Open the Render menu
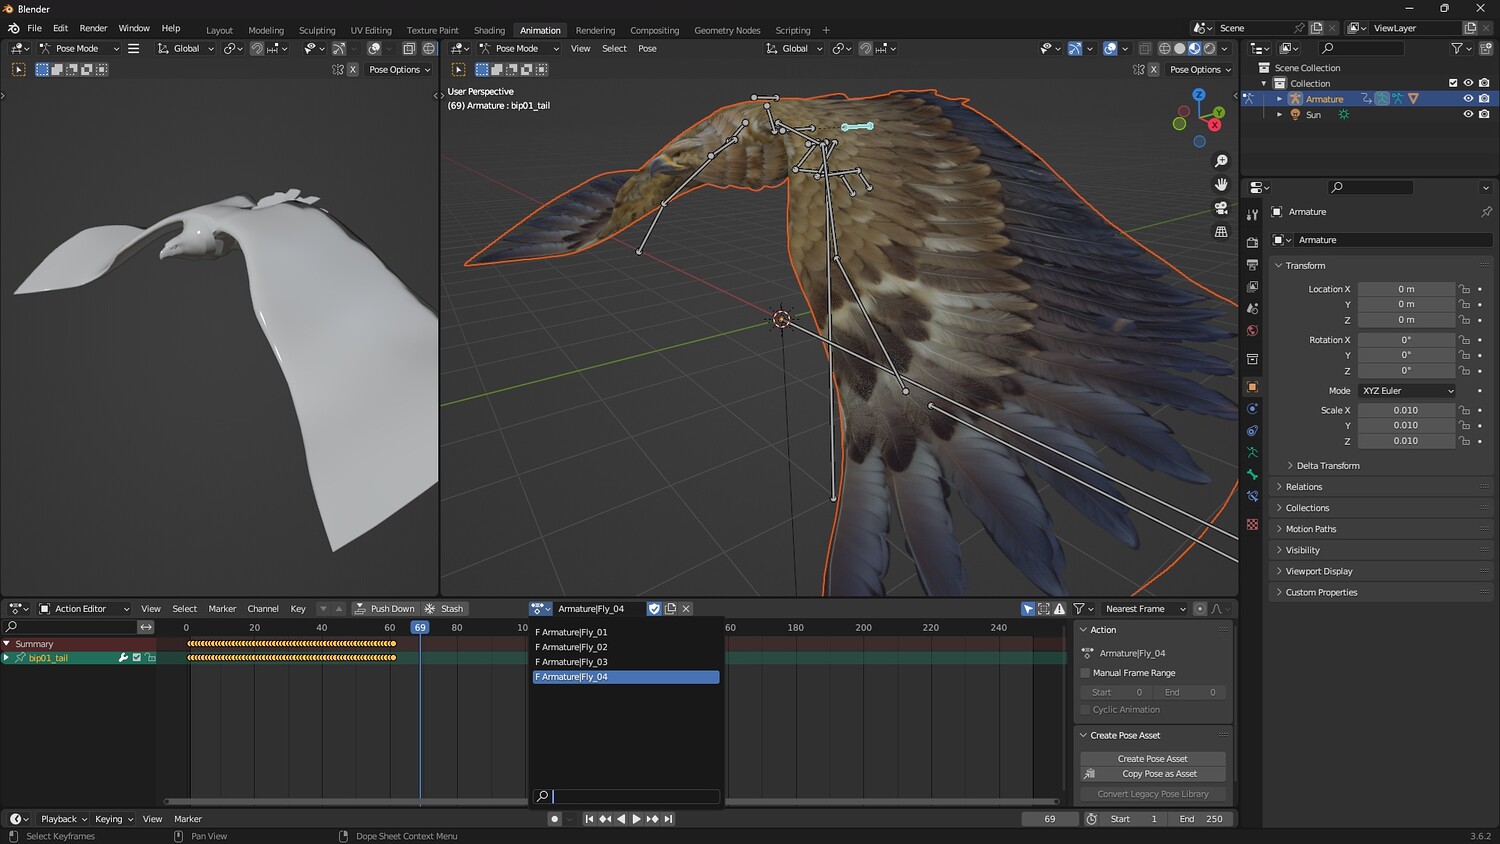This screenshot has width=1500, height=844. tap(93, 28)
